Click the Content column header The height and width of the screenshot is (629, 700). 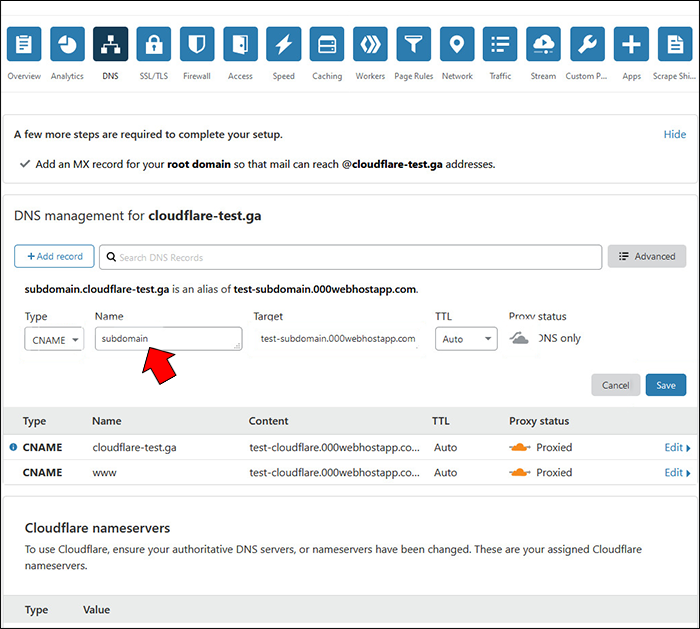coord(268,421)
